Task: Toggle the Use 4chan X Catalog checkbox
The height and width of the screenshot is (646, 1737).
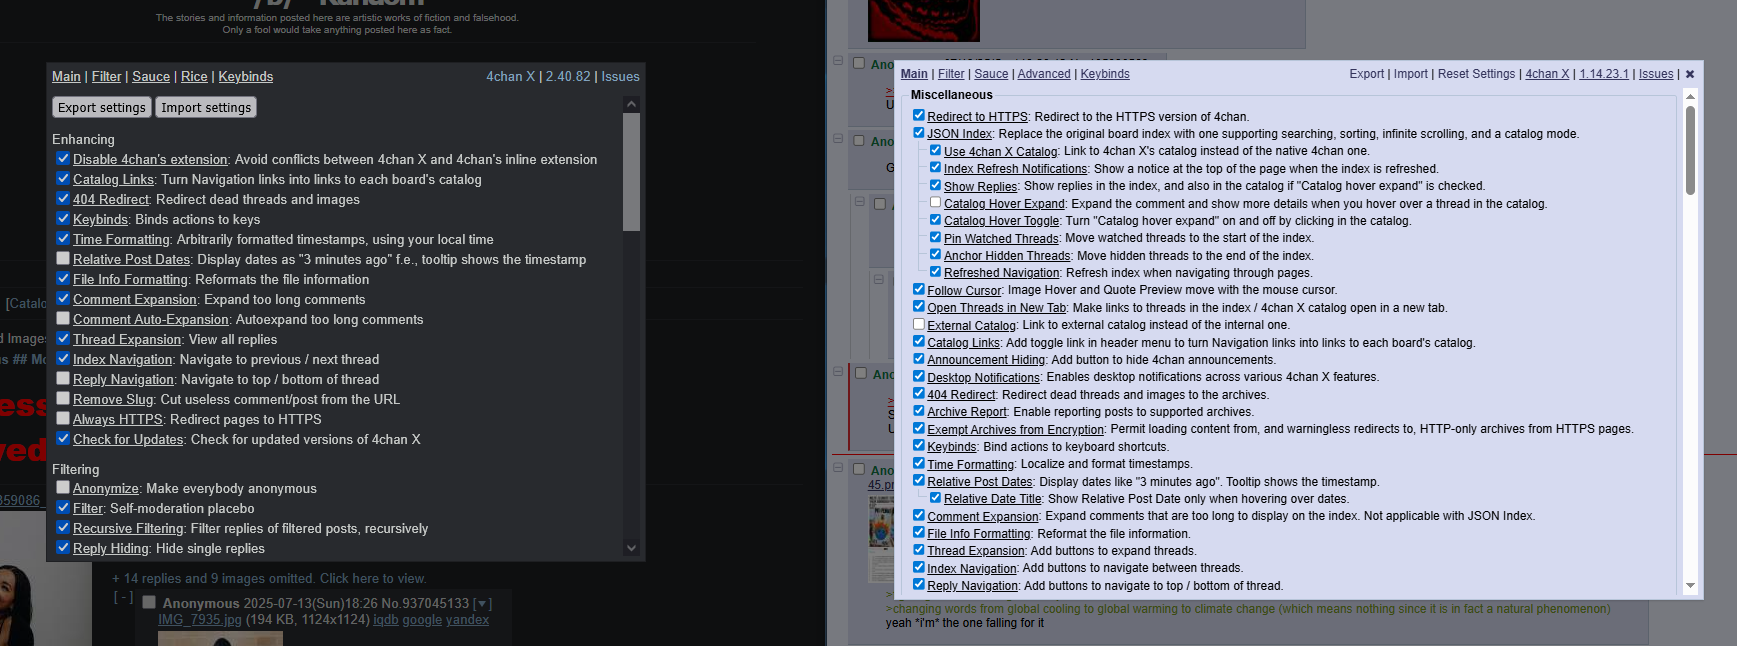Action: pyautogui.click(x=936, y=150)
